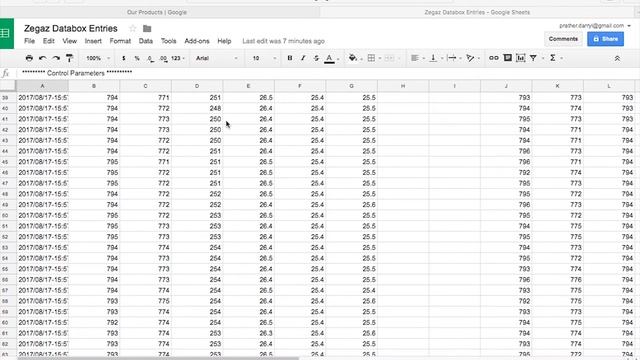Click the Print icon
The width and height of the screenshot is (640, 360).
coord(29,58)
